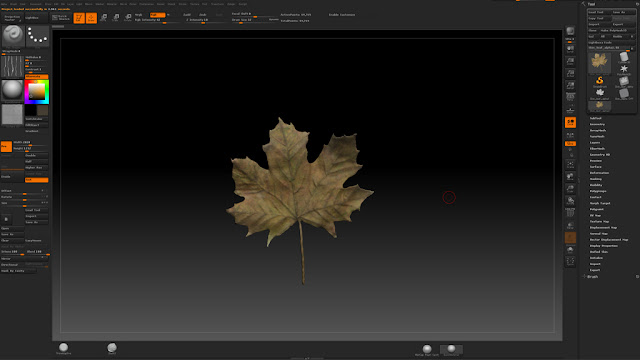Toggle the Zadd button
The height and width of the screenshot is (360, 640).
coord(187,15)
